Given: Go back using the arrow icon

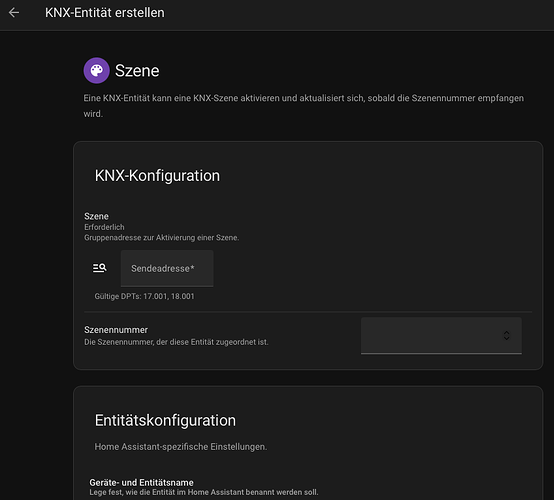Looking at the screenshot, I should click(x=14, y=13).
